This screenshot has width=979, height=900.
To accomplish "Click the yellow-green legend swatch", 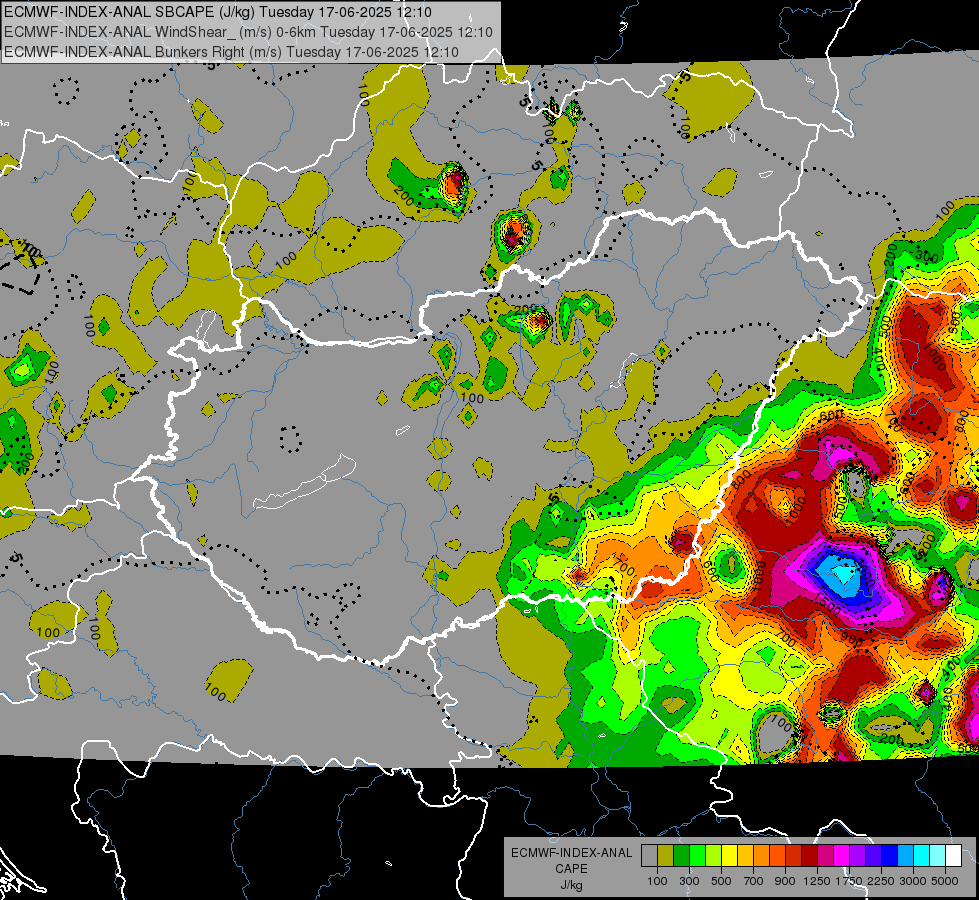I will [714, 855].
